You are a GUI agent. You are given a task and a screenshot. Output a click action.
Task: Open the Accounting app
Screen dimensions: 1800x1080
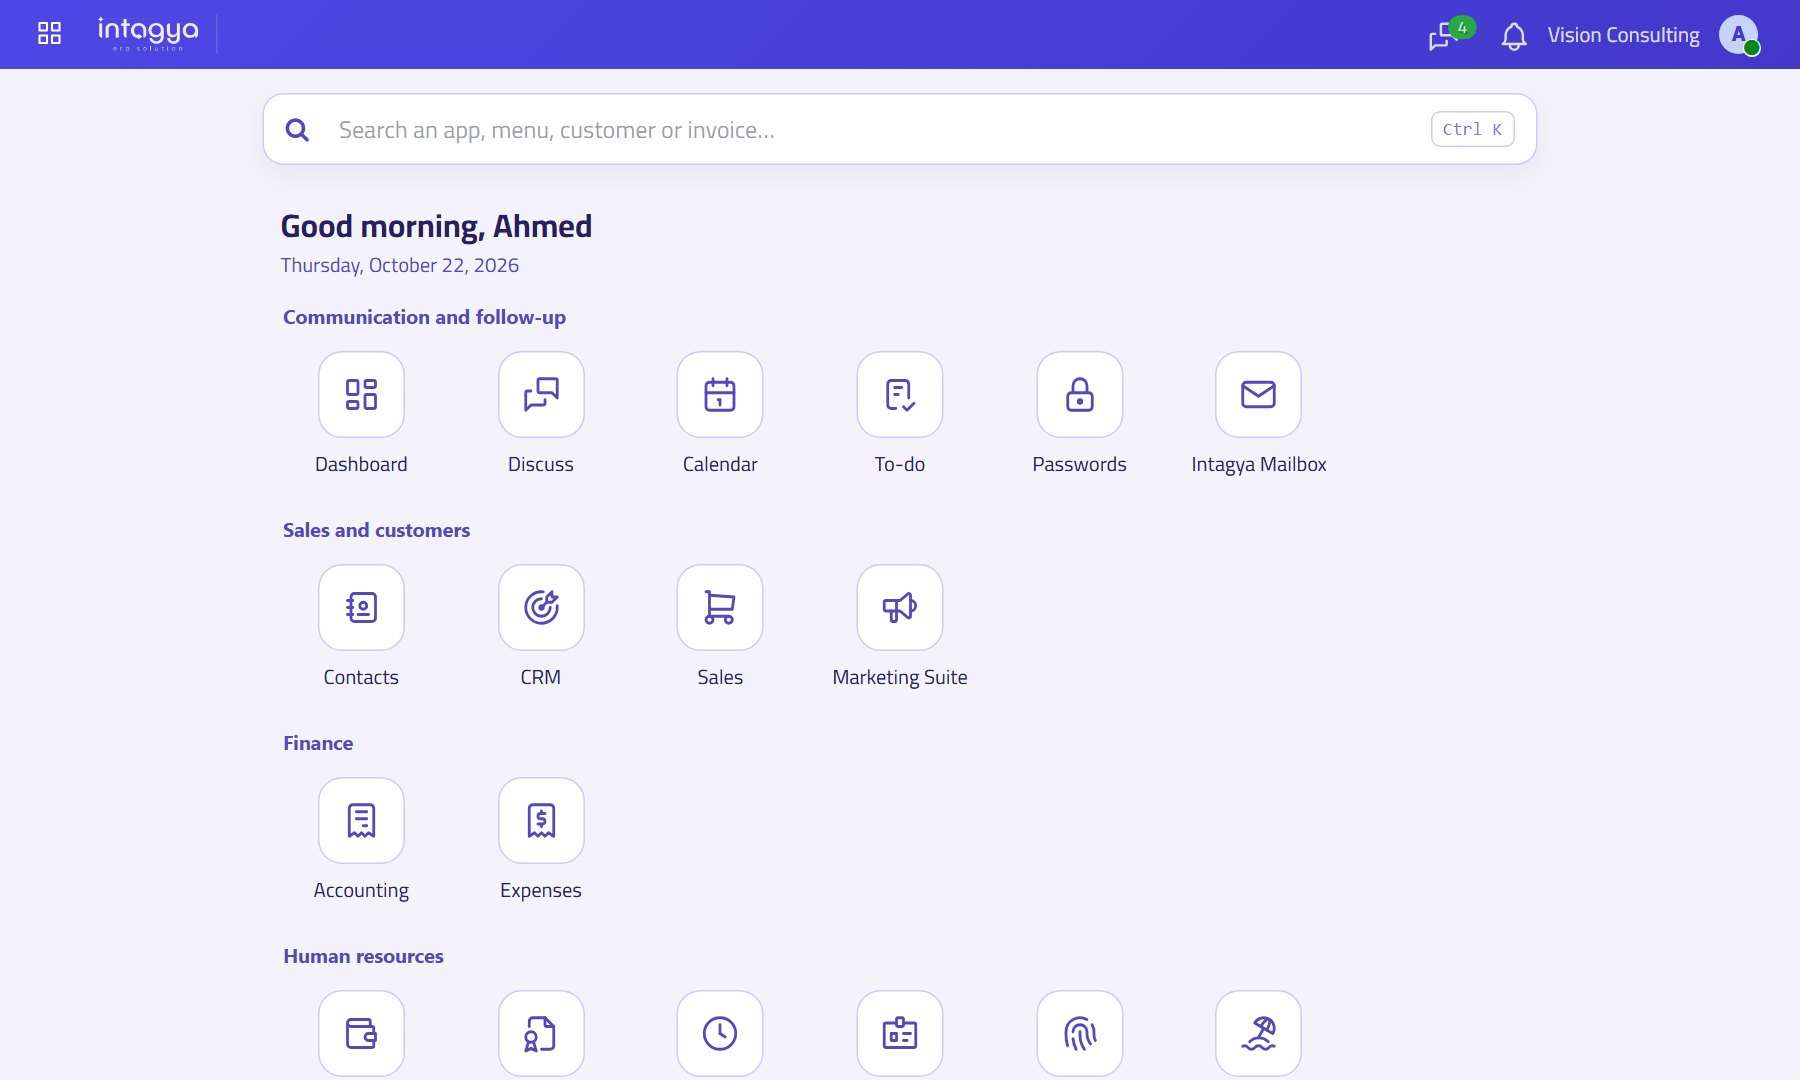[x=361, y=820]
